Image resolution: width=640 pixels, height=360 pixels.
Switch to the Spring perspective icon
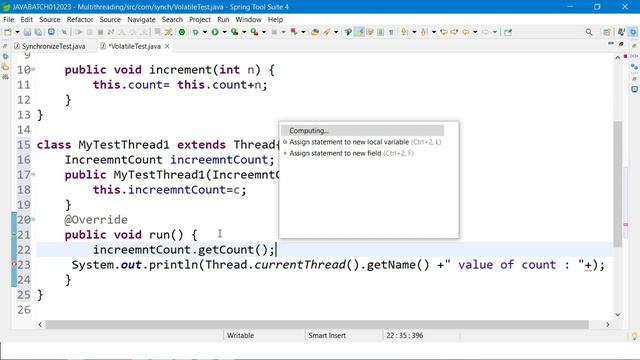(x=633, y=32)
